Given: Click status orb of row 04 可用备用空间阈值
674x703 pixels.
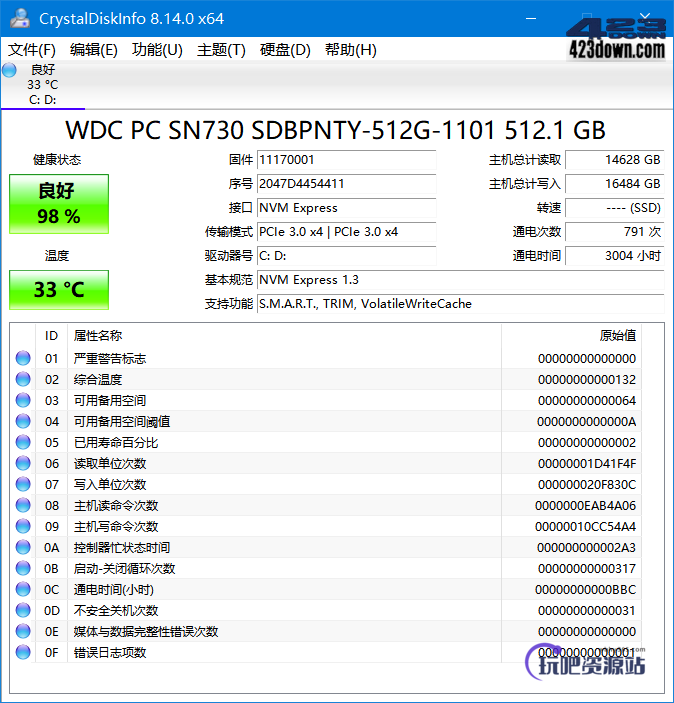Looking at the screenshot, I should click(x=23, y=421).
